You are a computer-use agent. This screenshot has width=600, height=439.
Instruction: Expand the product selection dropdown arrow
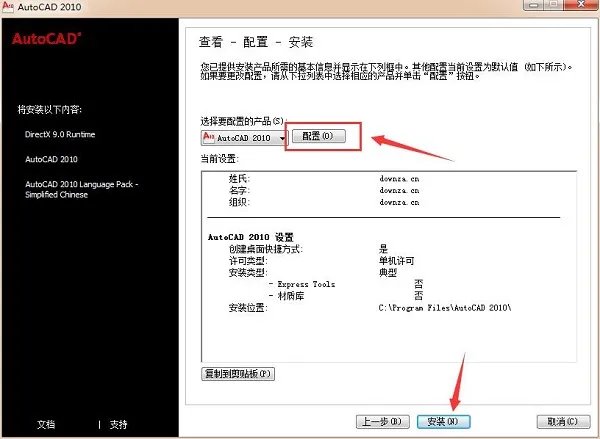(x=282, y=136)
